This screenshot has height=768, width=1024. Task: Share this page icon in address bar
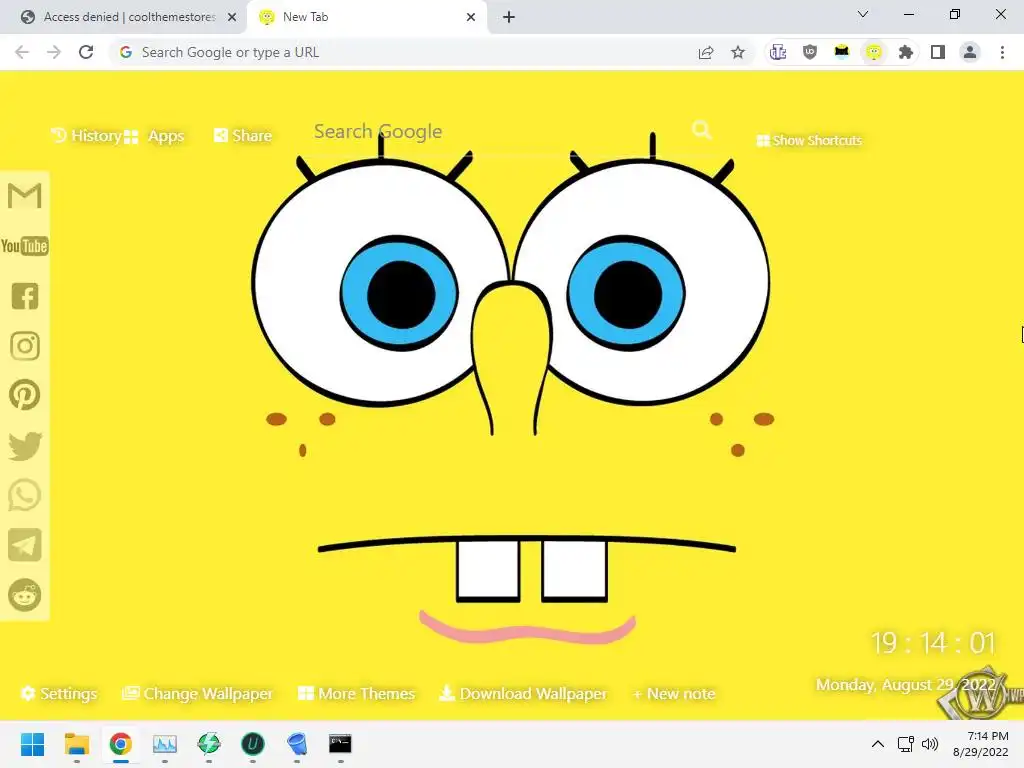(706, 52)
